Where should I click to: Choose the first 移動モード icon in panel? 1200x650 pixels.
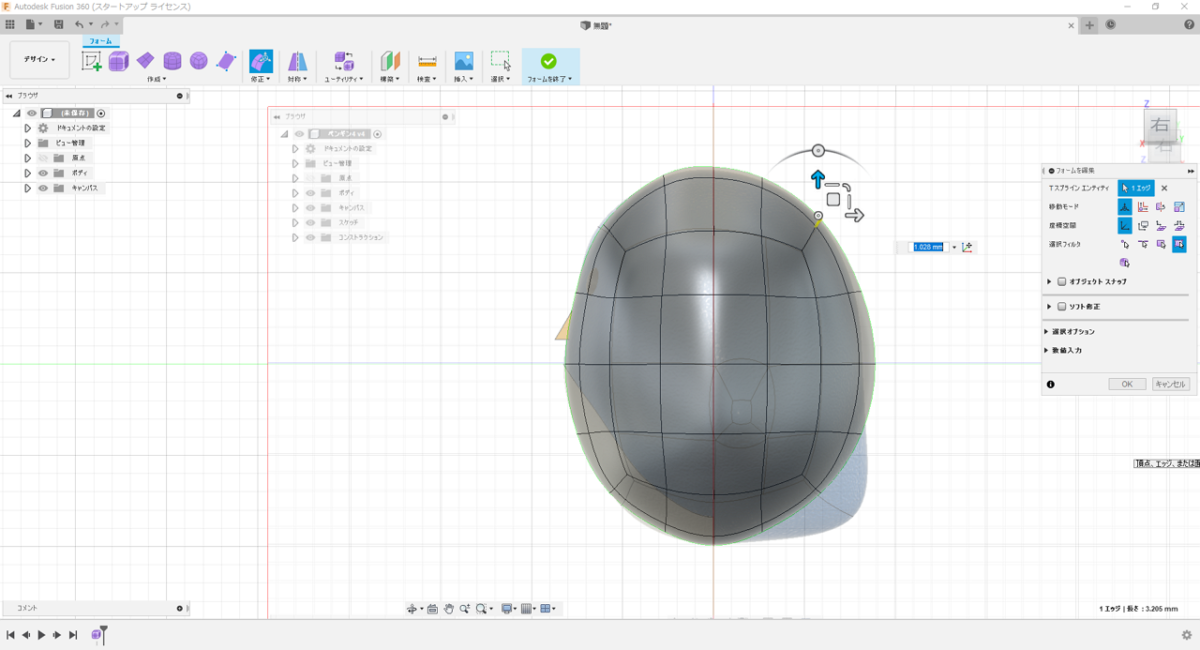[x=1124, y=206]
